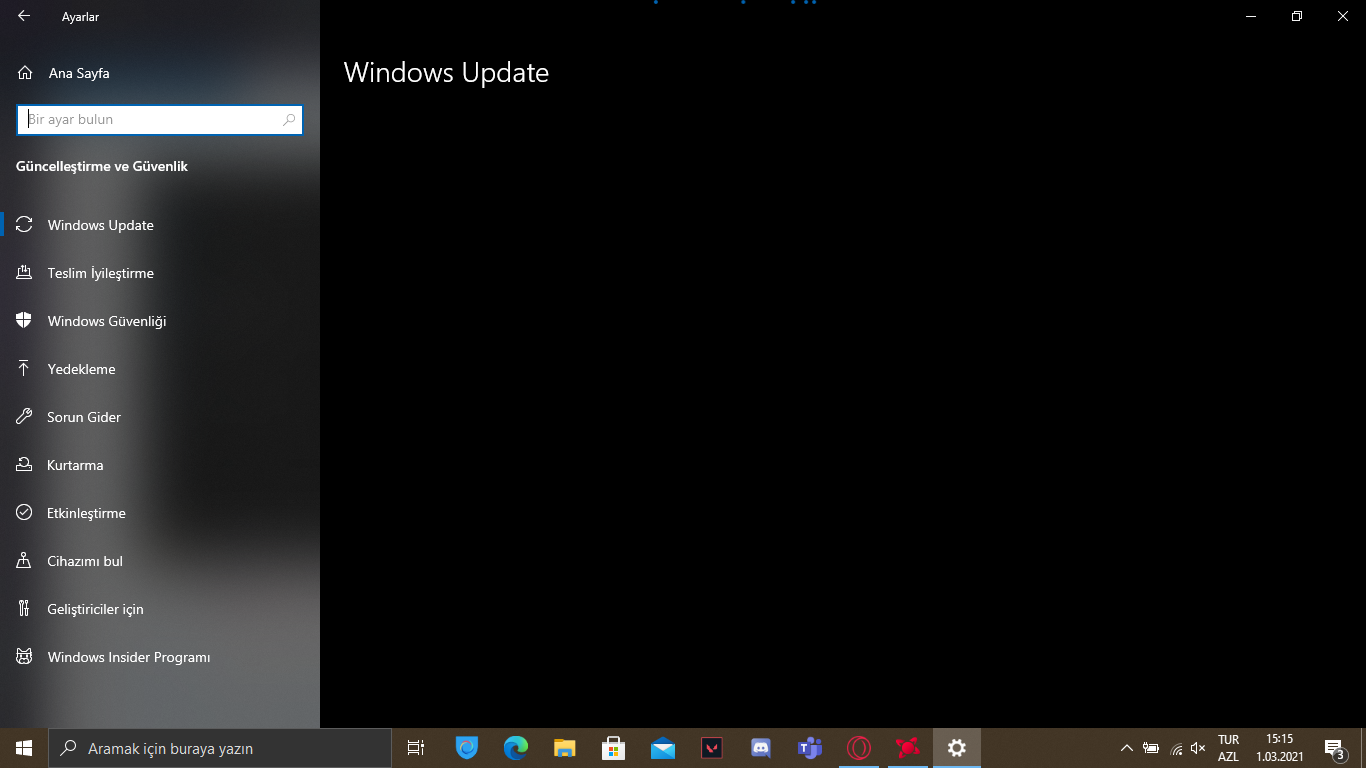Open Microsoft Teams from the taskbar
This screenshot has height=768, width=1366.
pyautogui.click(x=810, y=748)
